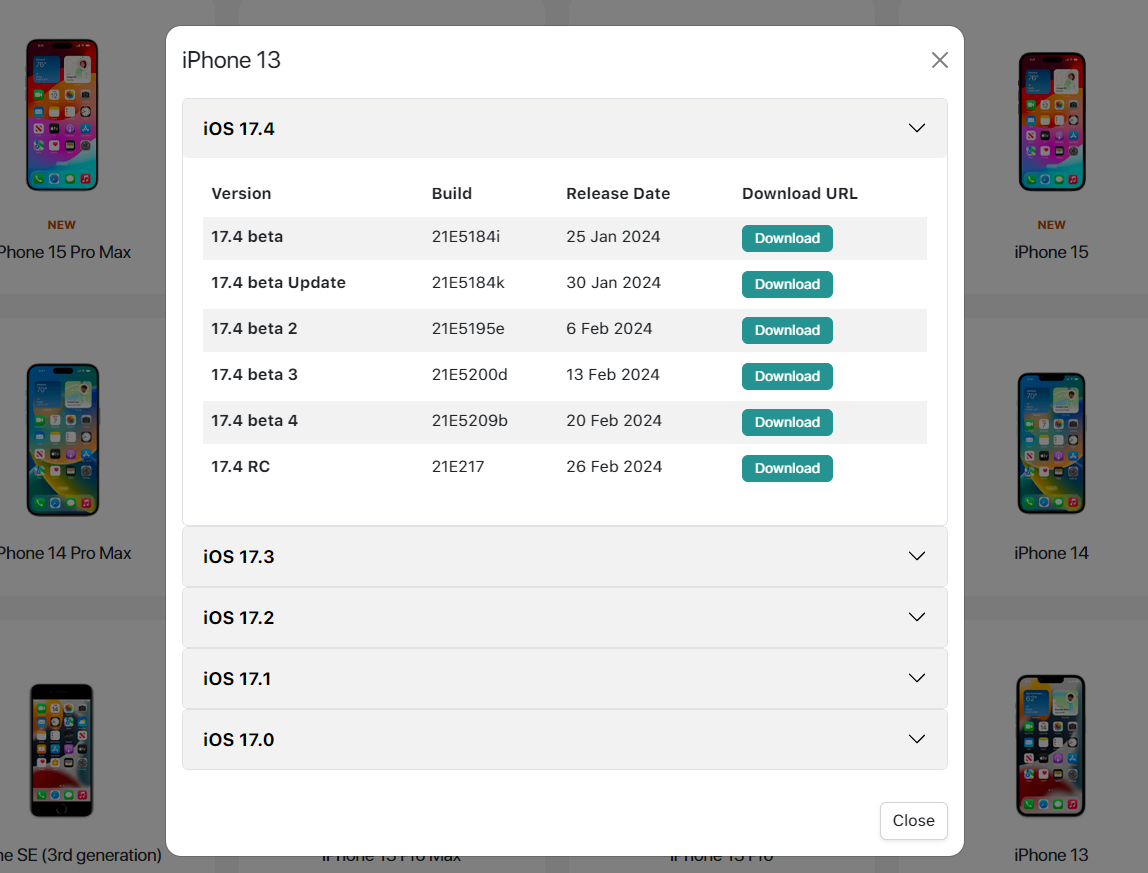Download 17.4 beta 3 firmware
This screenshot has height=873, width=1148.
coord(787,376)
